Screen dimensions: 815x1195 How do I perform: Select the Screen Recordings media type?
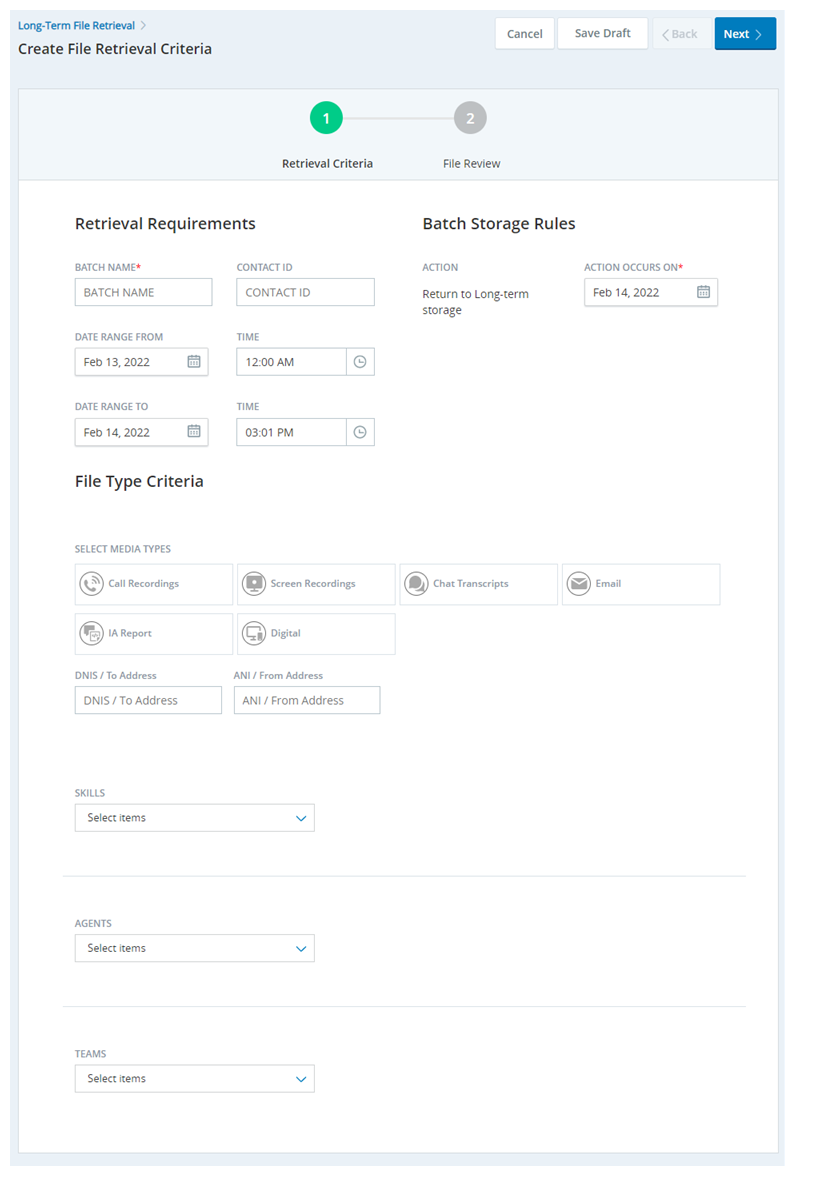tap(316, 585)
